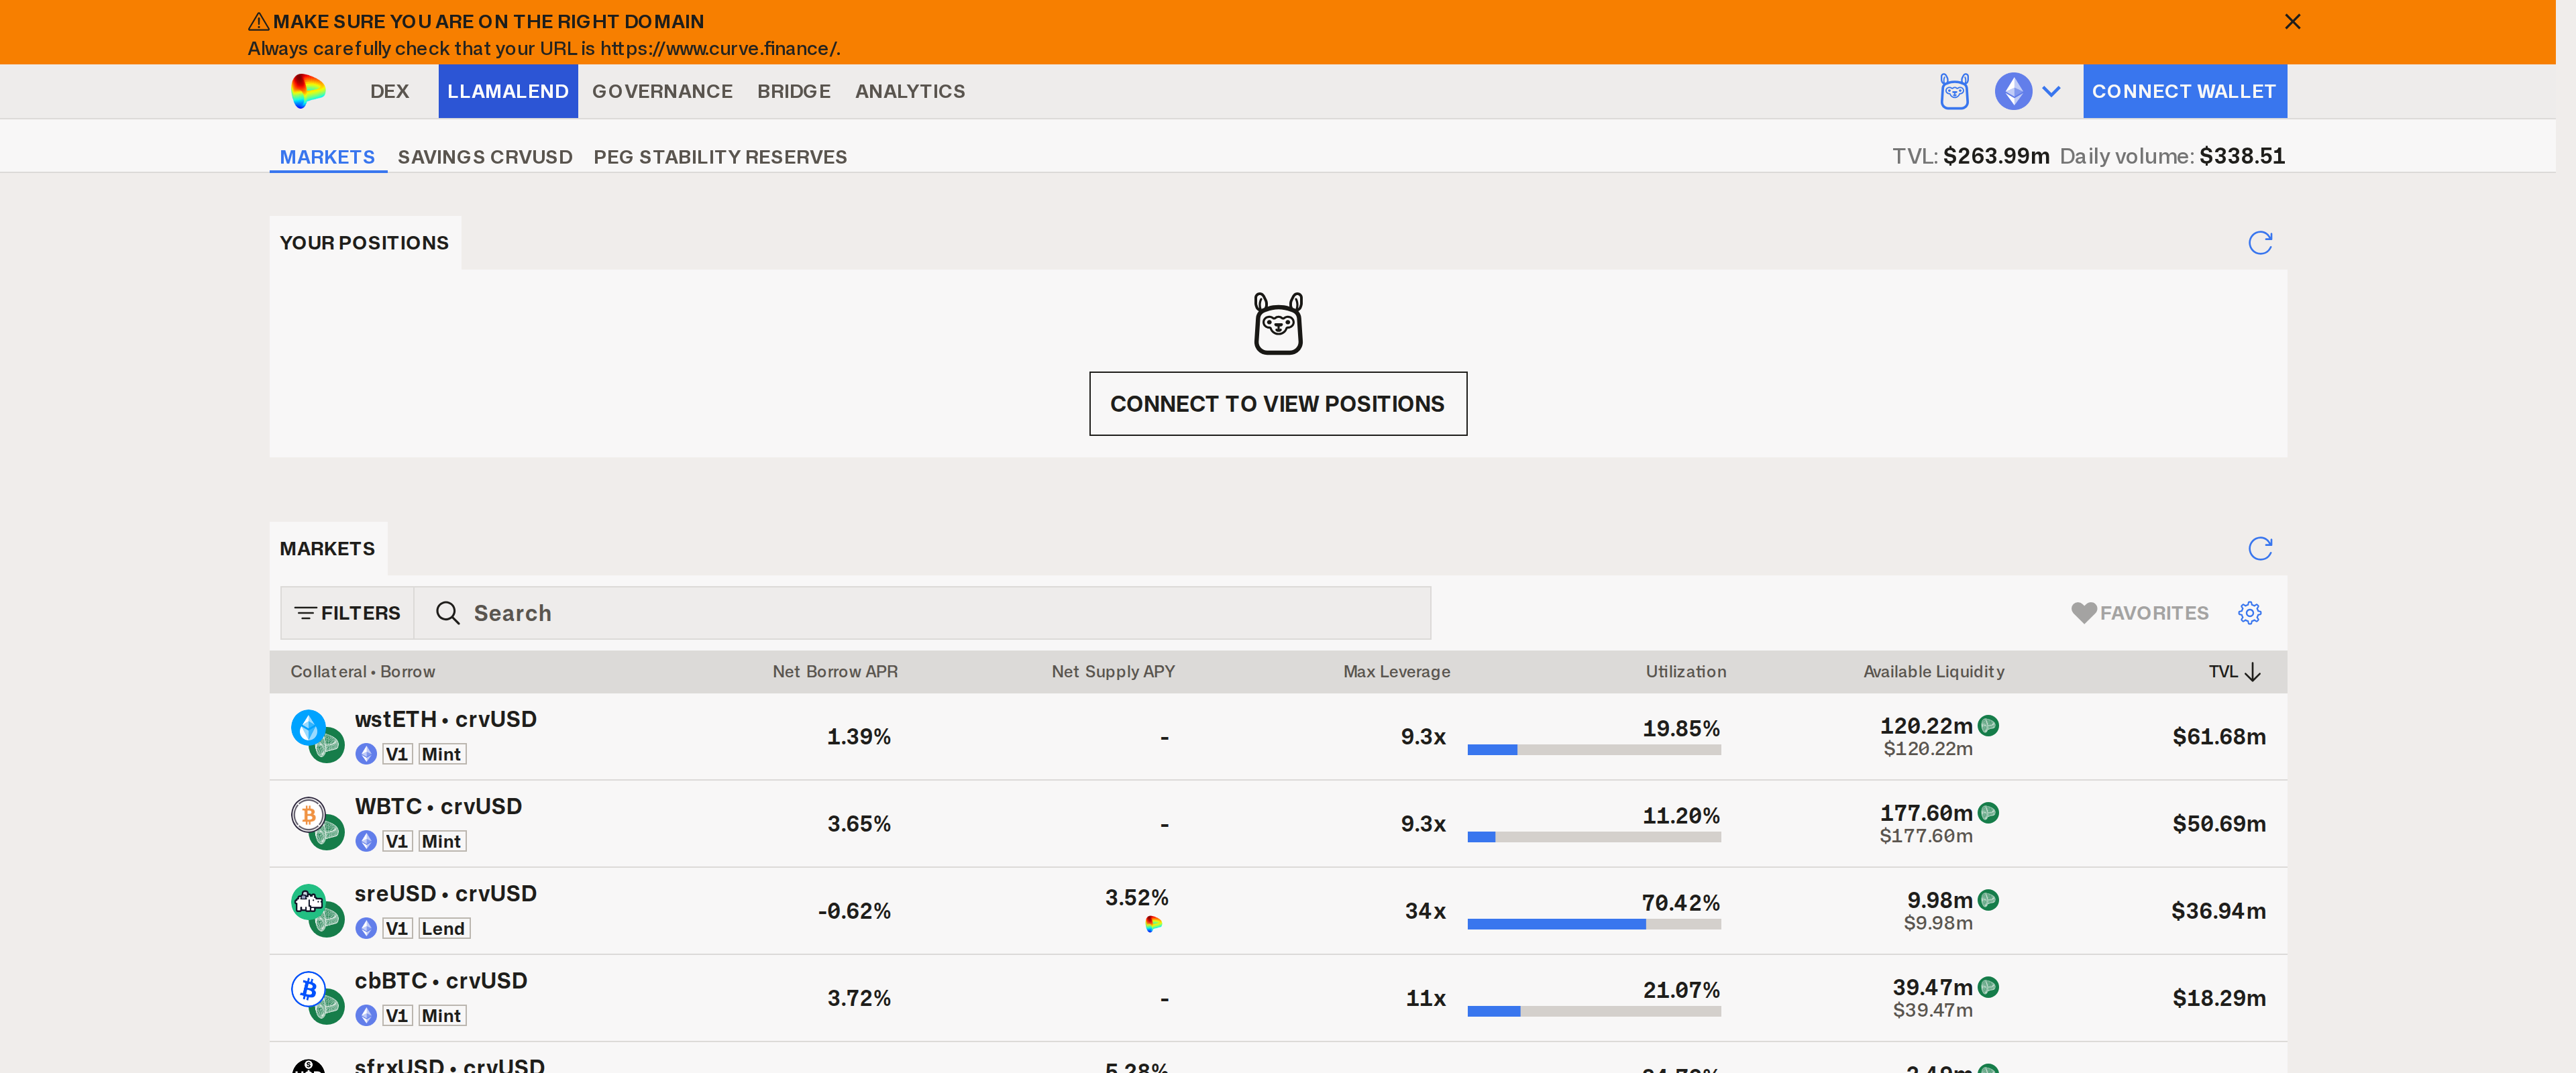The image size is (2576, 1073).
Task: Click crvUSD token icon beside 177.60m liquidity
Action: (1988, 813)
